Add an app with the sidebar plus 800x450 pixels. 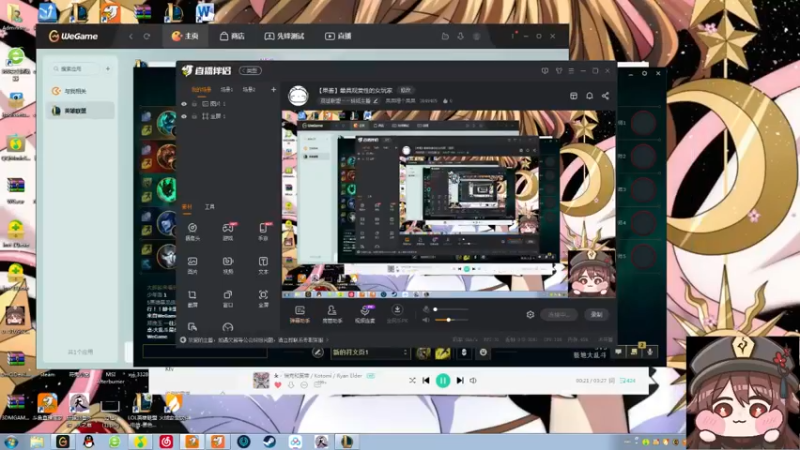[x=108, y=68]
